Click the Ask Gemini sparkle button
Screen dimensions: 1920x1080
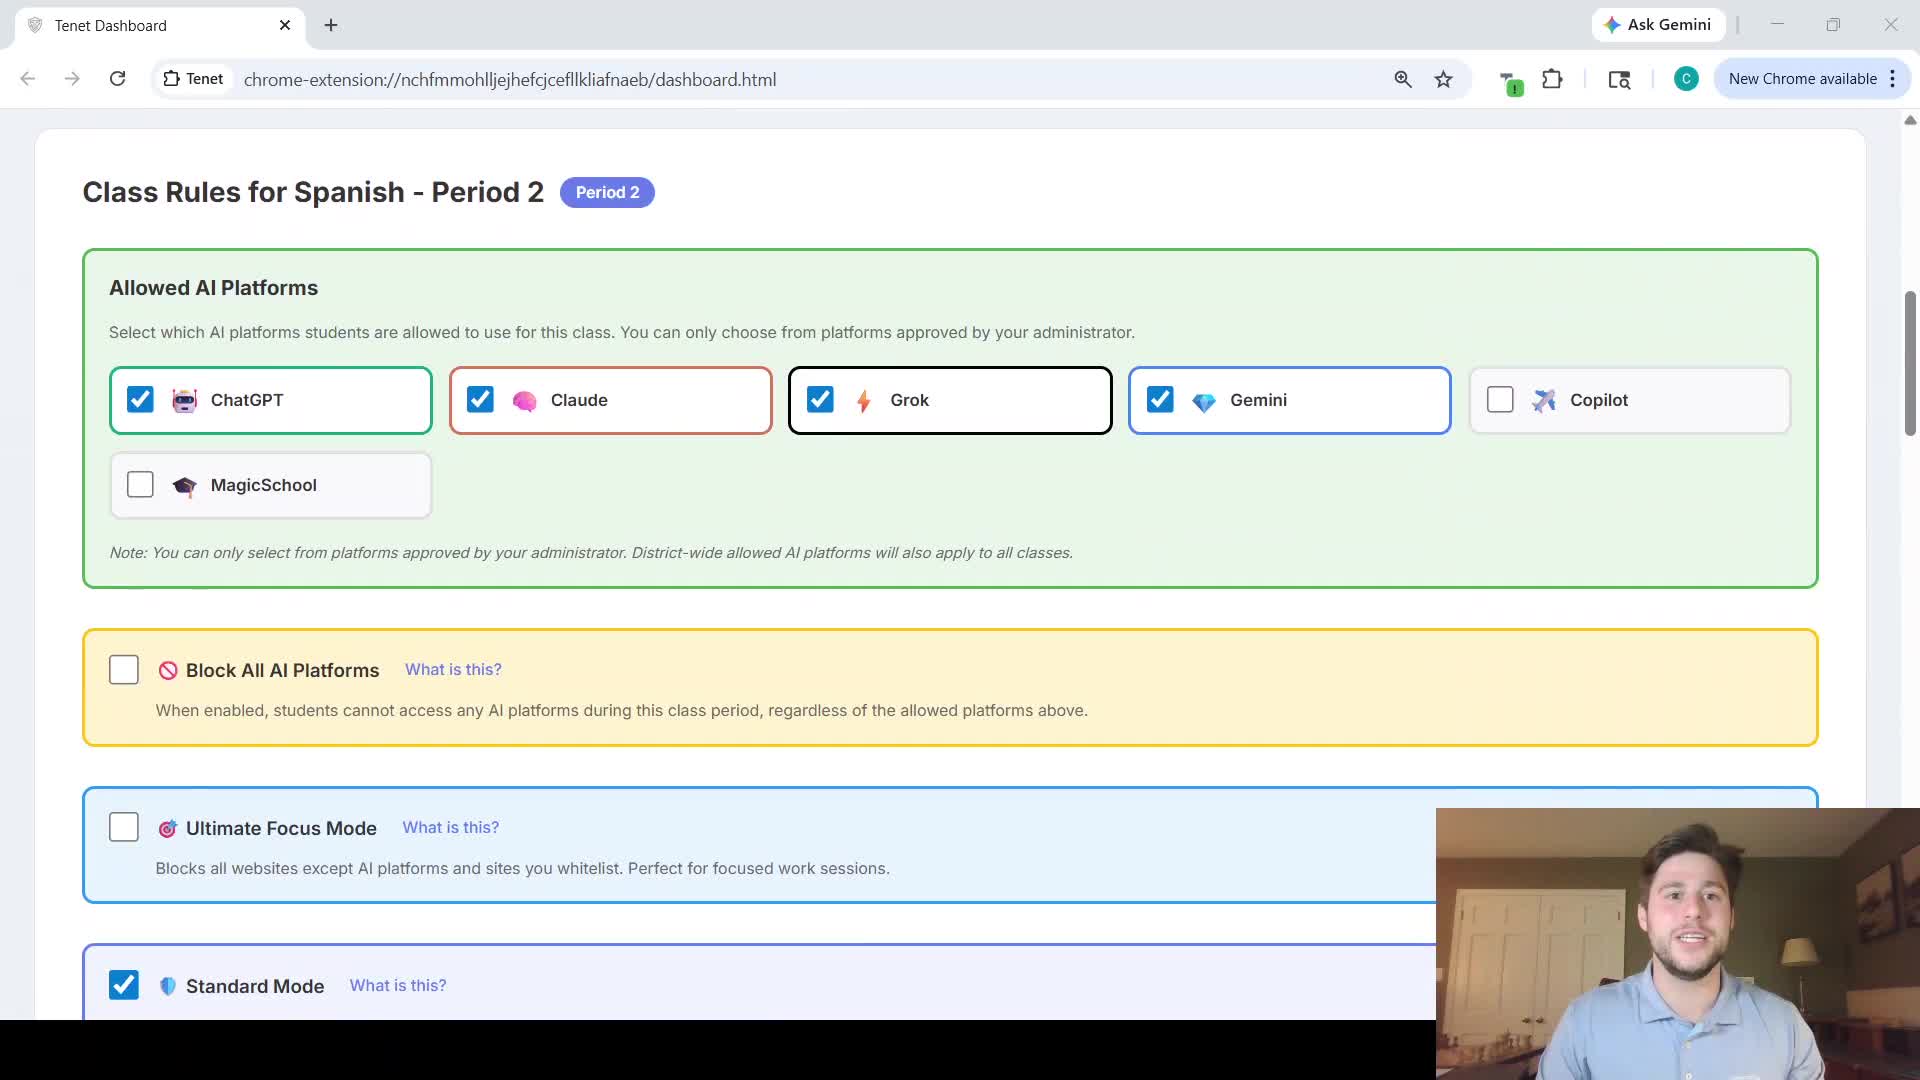click(1658, 25)
